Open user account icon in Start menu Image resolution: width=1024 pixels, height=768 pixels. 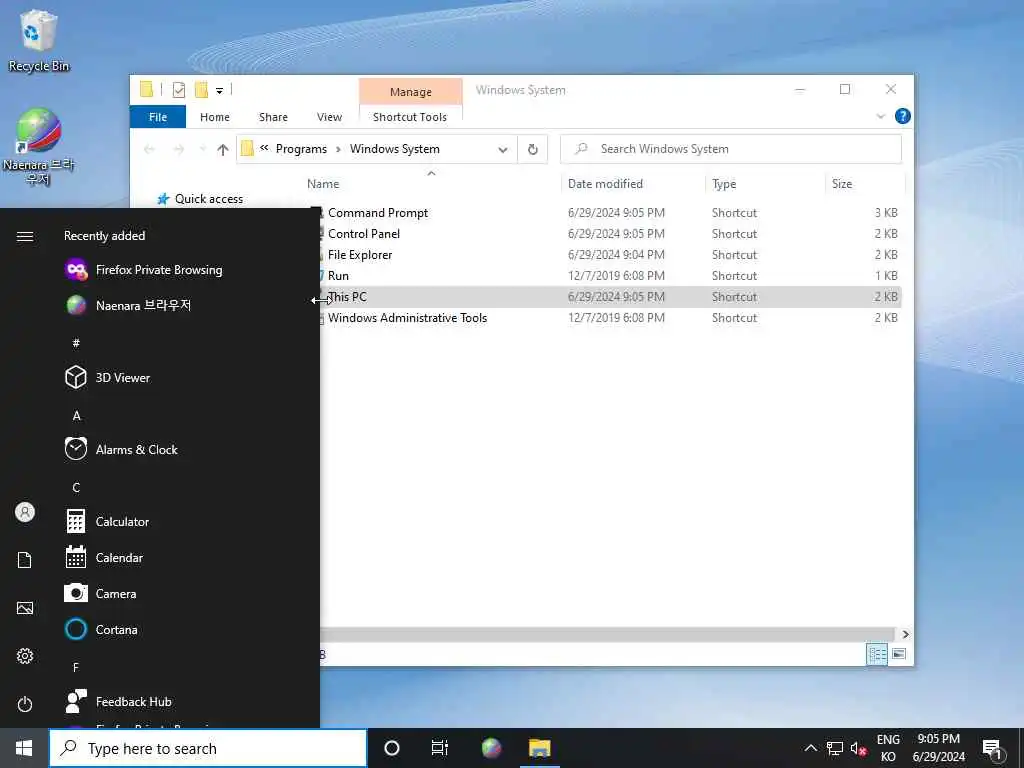point(25,512)
